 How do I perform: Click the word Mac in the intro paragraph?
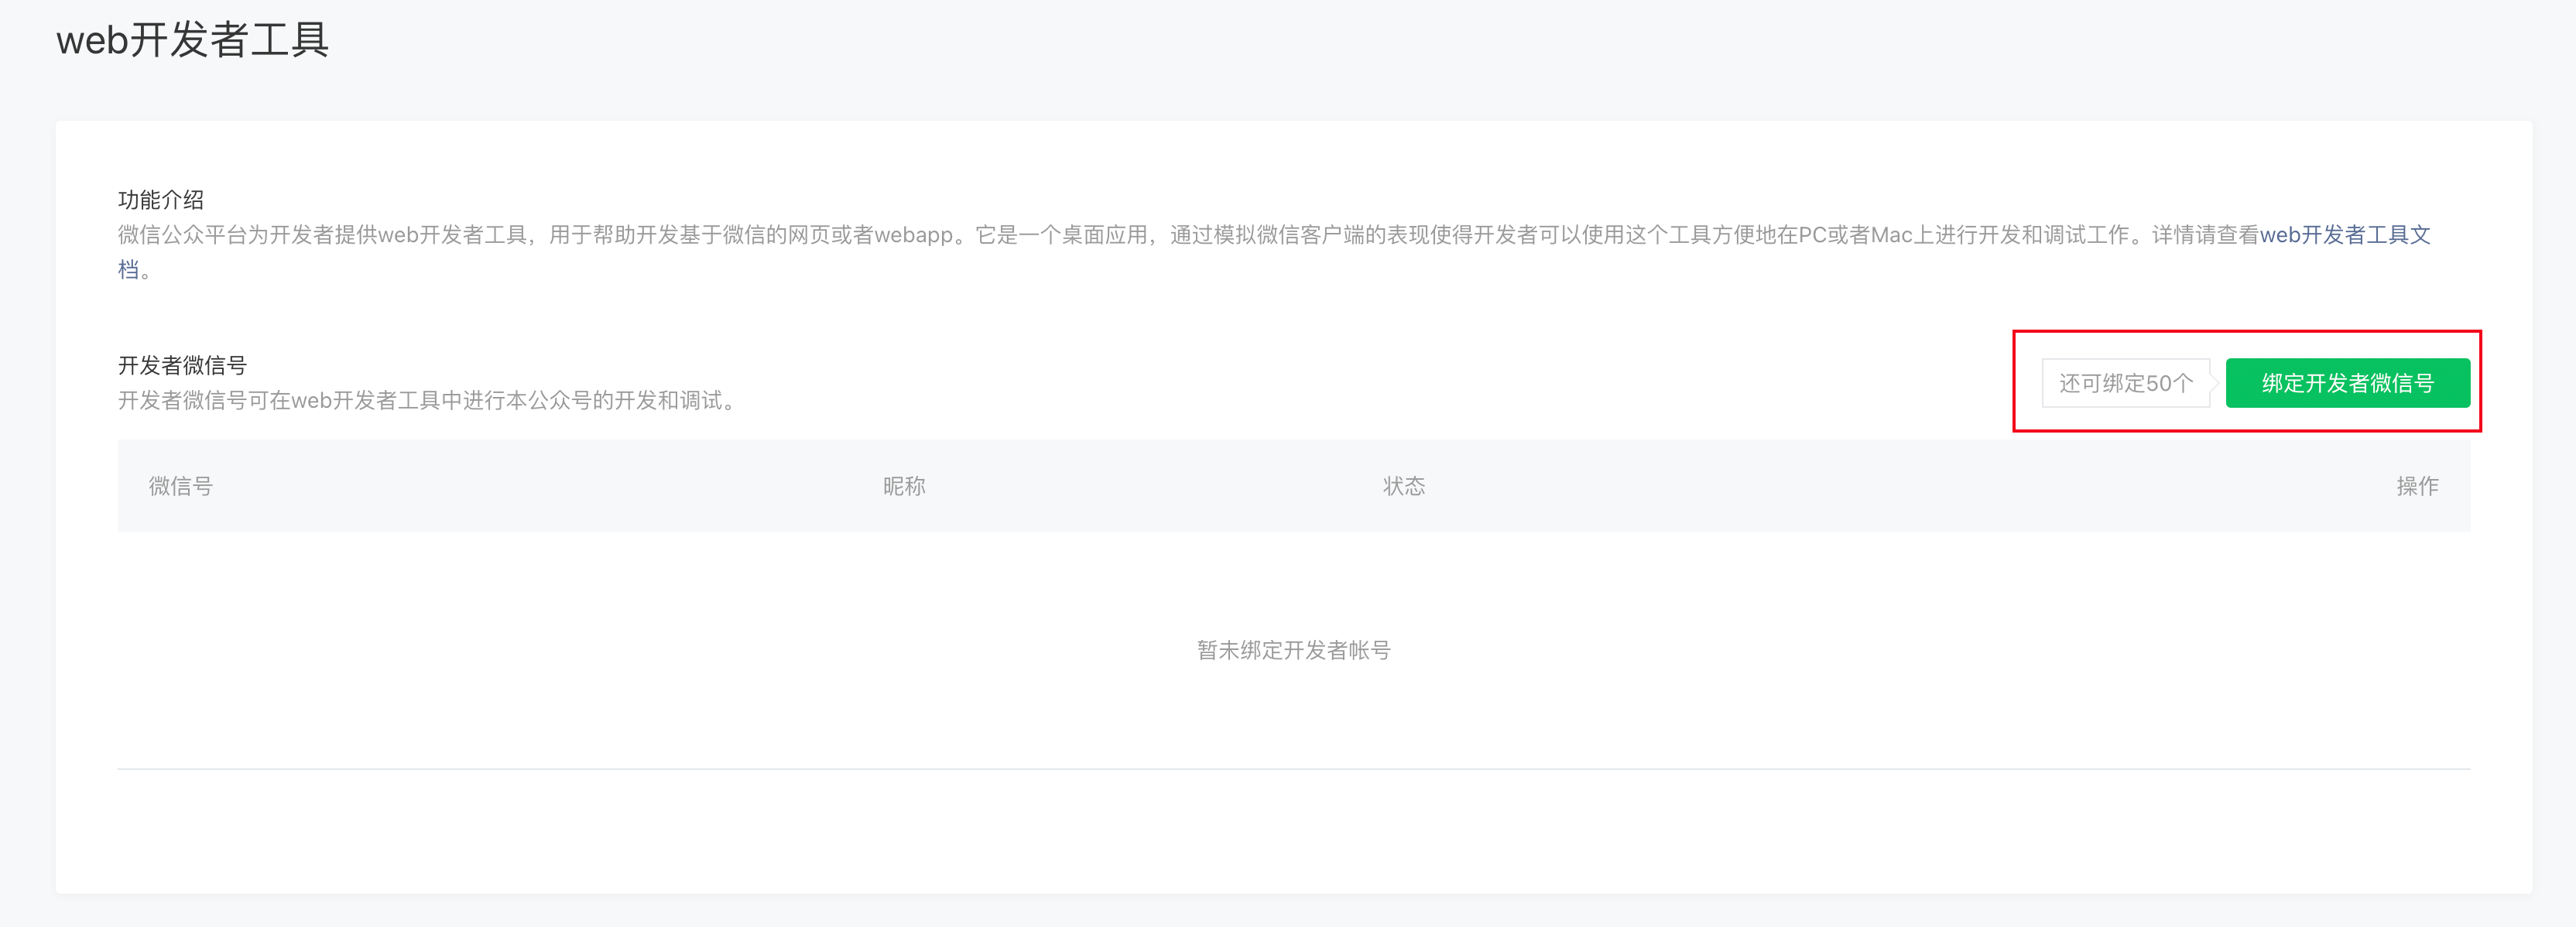[1891, 235]
